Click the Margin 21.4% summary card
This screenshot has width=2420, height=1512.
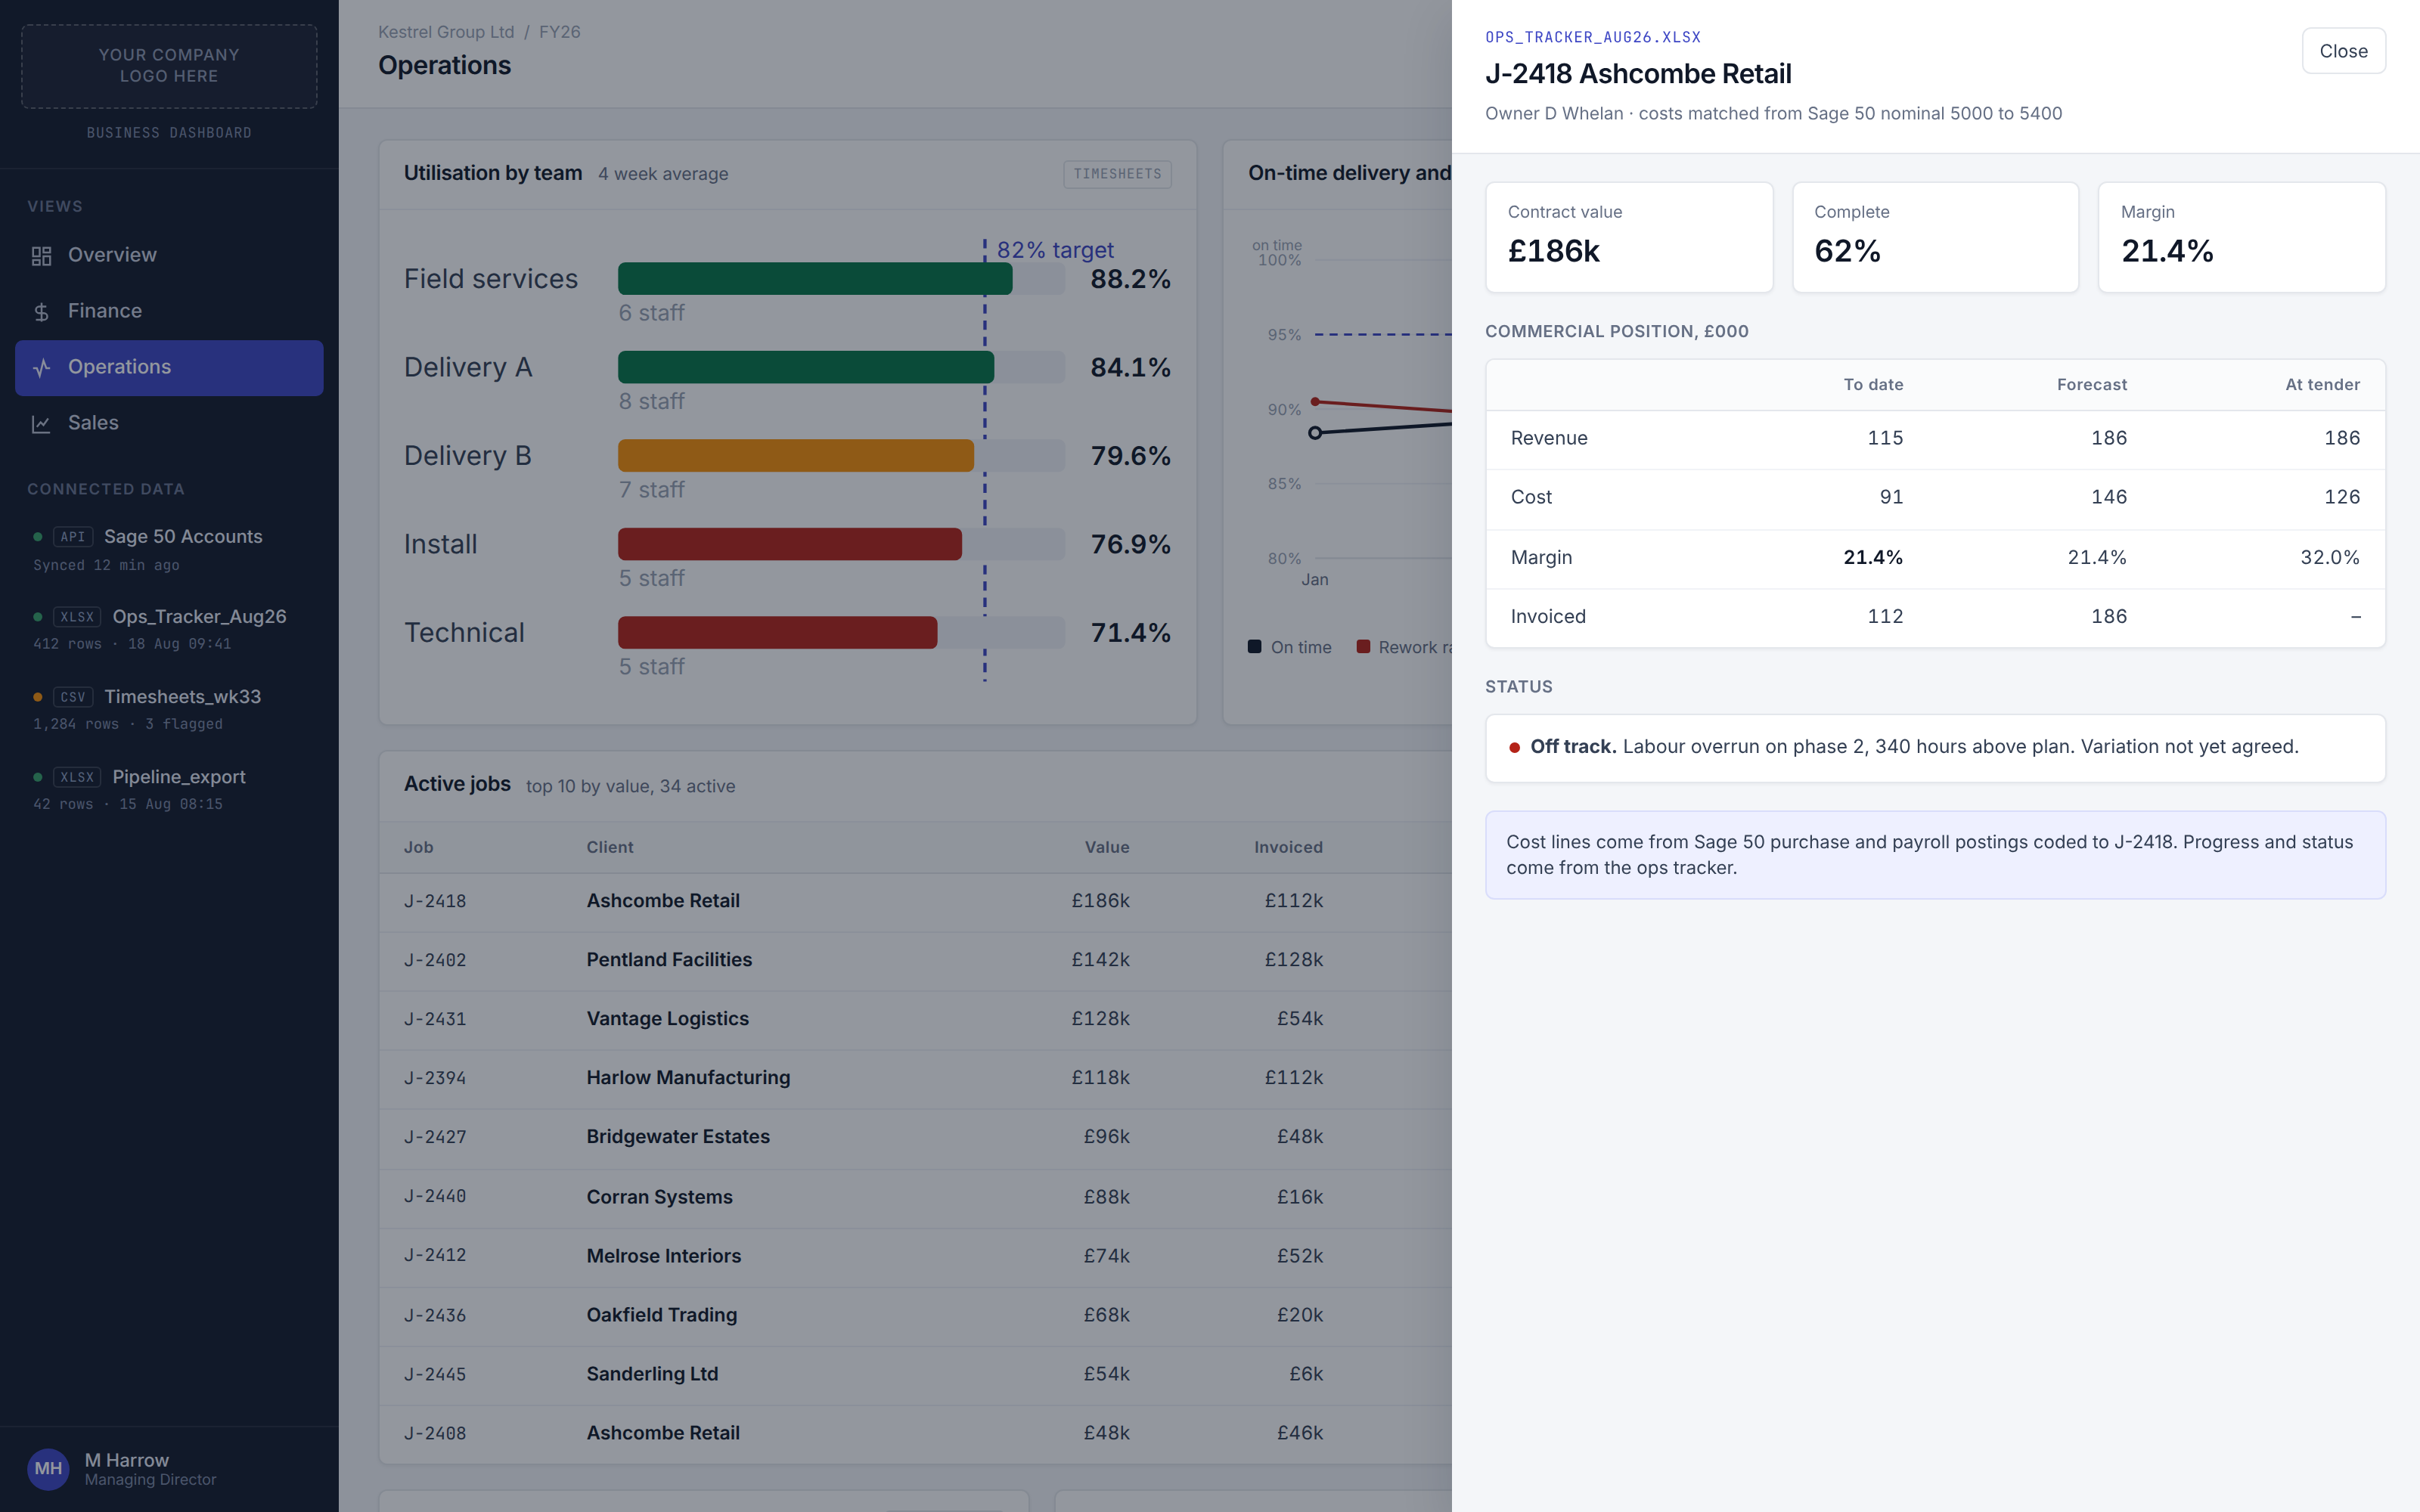[2241, 237]
